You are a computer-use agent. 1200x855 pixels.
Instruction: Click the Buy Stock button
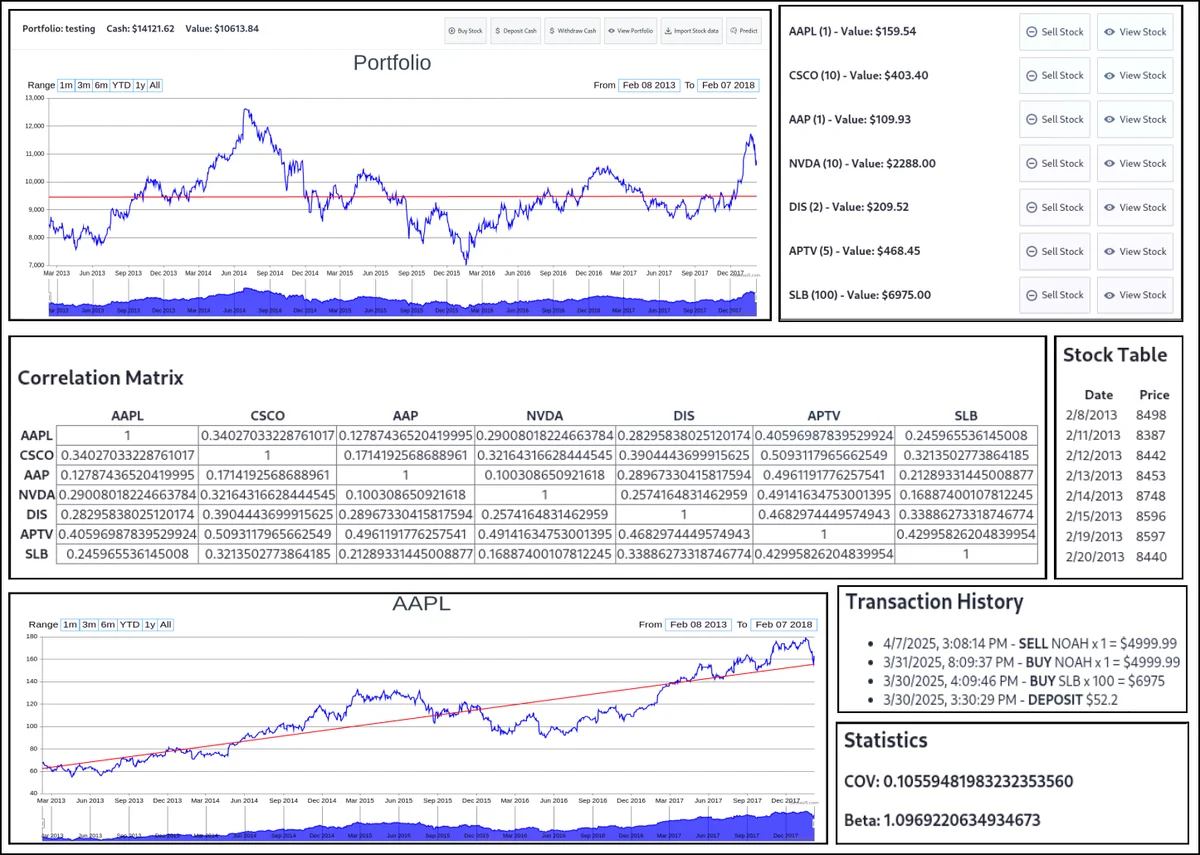point(465,31)
